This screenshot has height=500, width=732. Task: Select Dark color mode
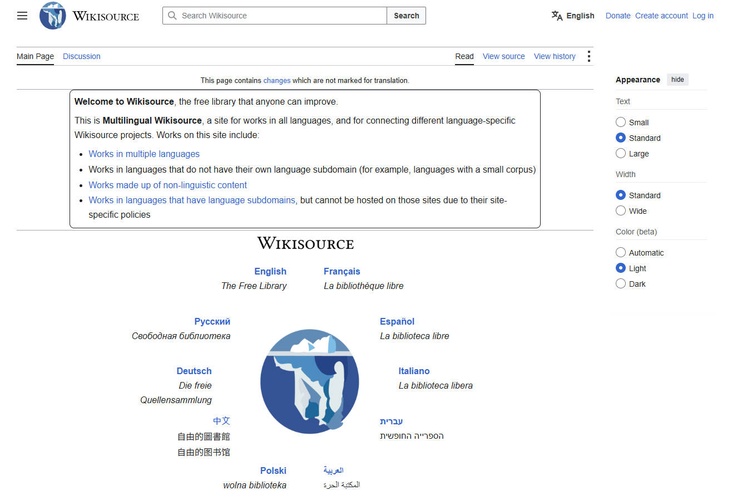pyautogui.click(x=620, y=283)
